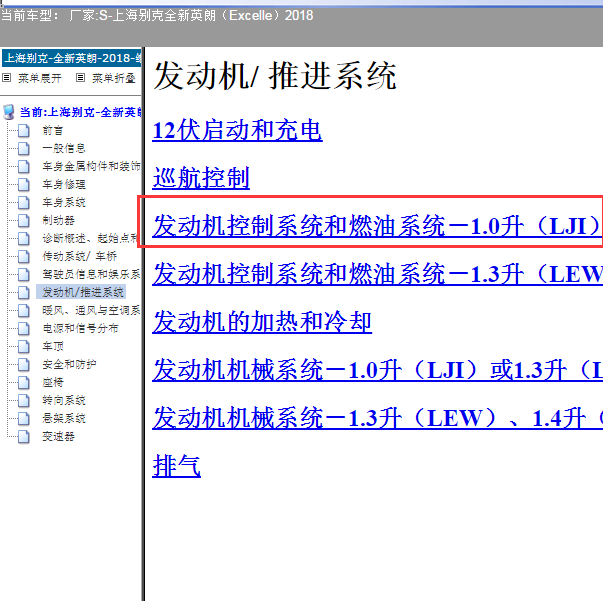Select 车身修理 in the tree
The height and width of the screenshot is (601, 603).
(64, 185)
